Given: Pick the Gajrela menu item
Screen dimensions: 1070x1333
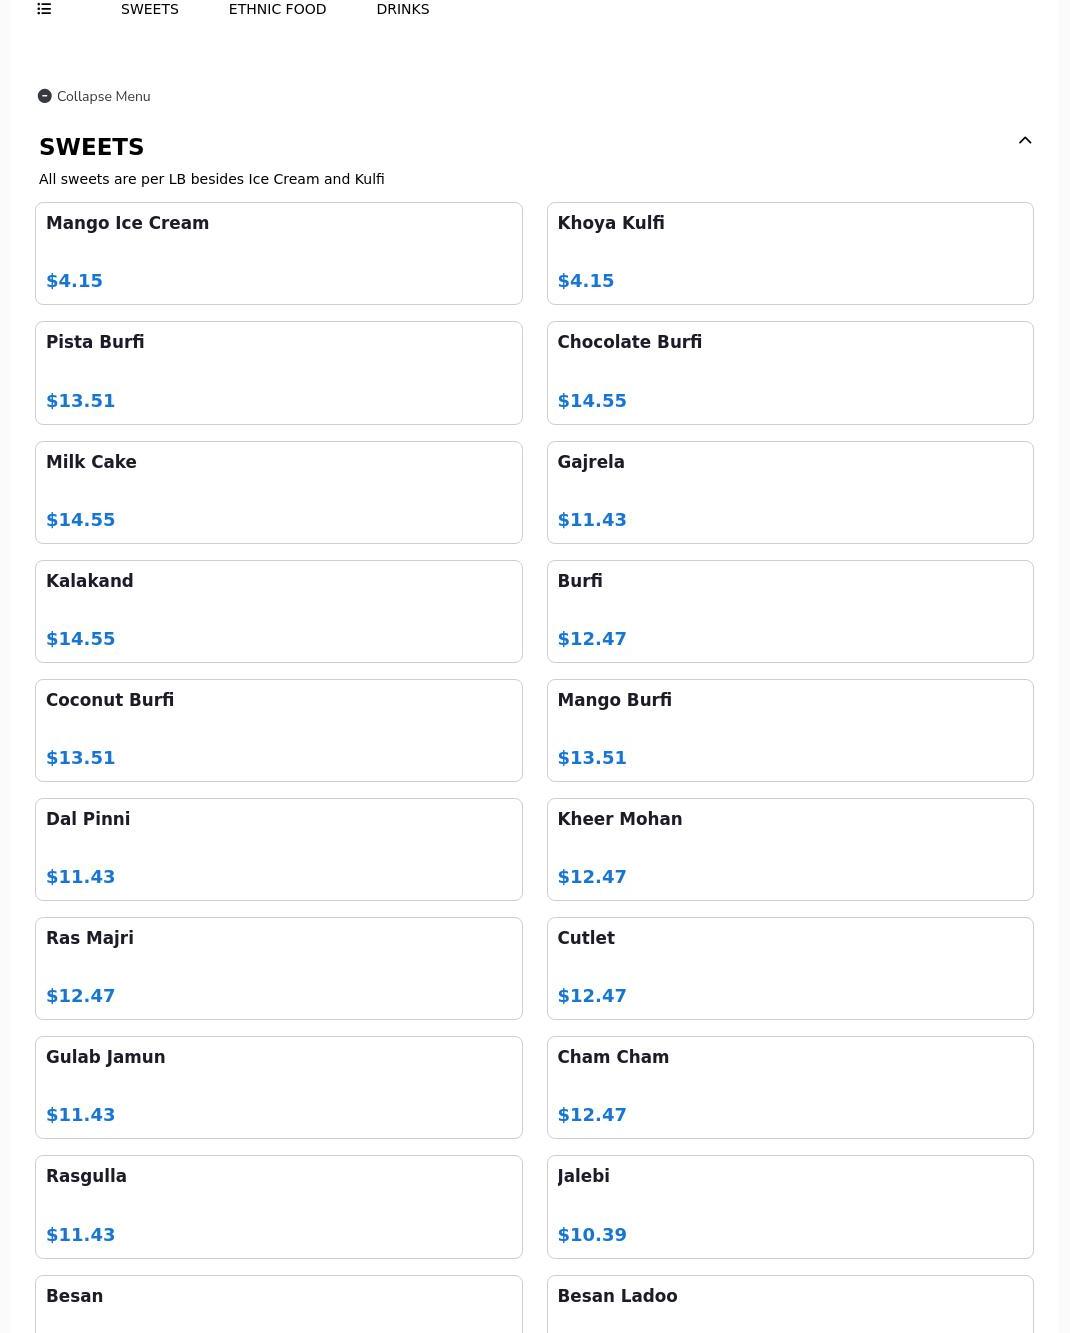Looking at the screenshot, I should coord(790,492).
